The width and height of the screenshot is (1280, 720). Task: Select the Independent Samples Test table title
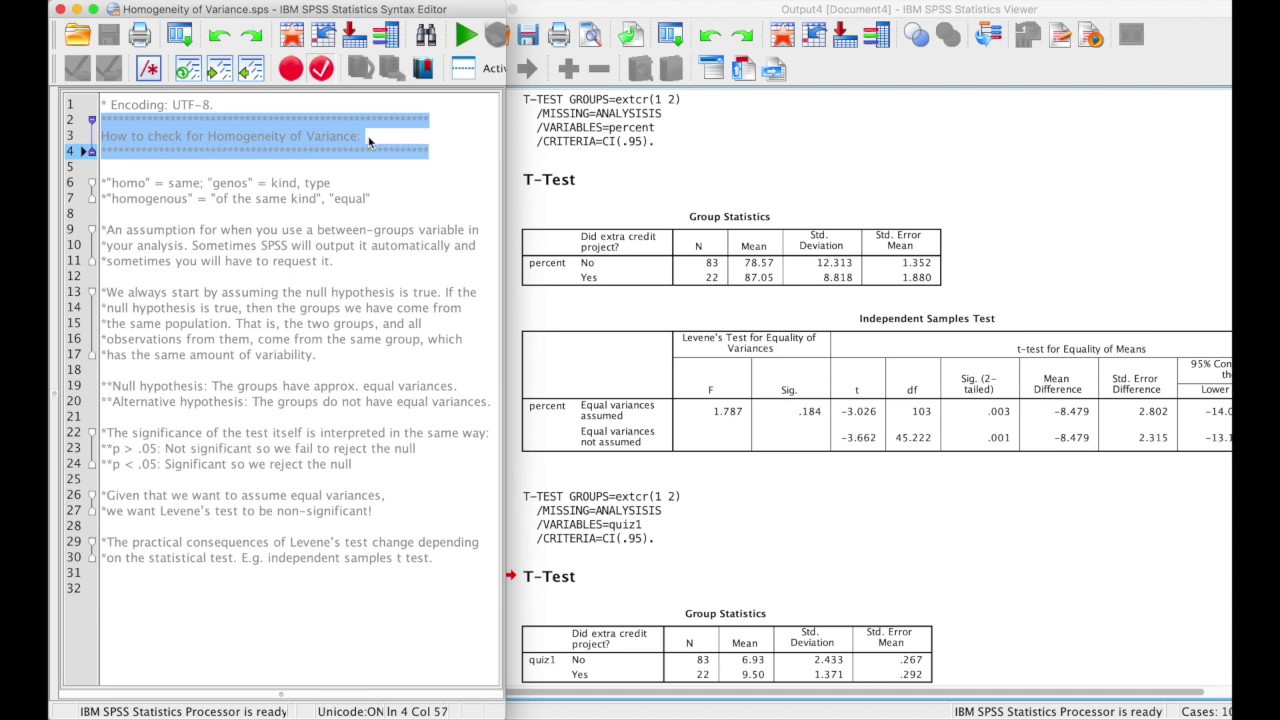pos(927,319)
